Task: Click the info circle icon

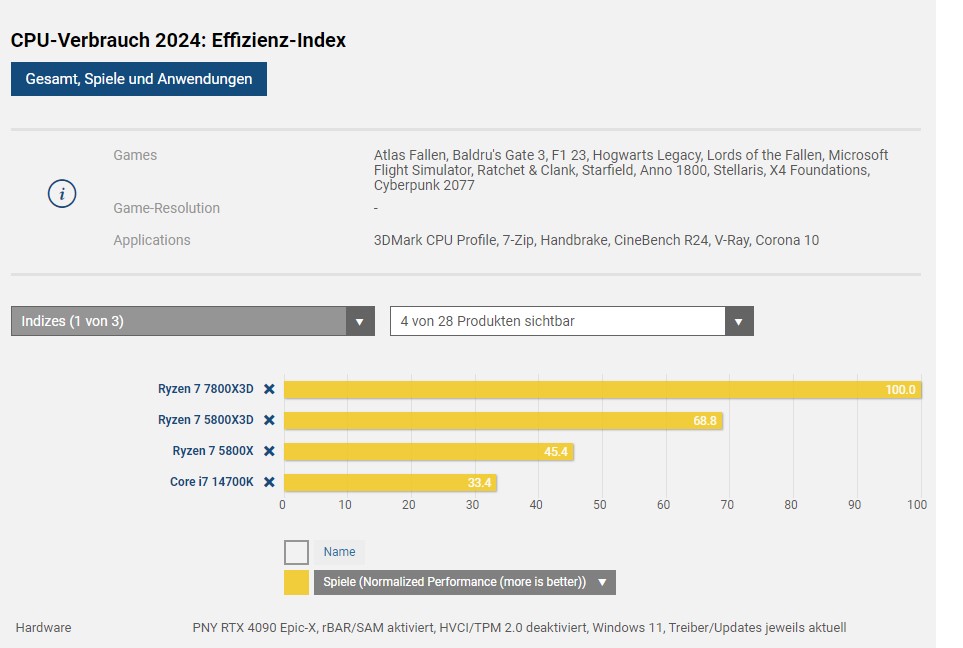Action: [62, 193]
